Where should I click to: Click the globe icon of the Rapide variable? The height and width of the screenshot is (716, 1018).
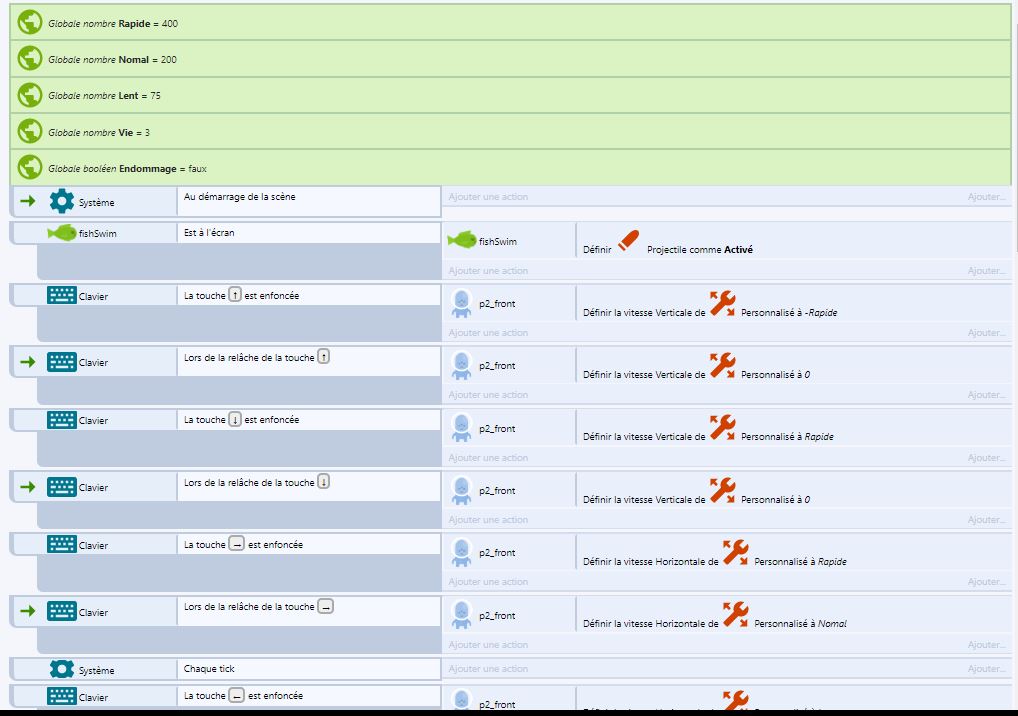point(30,23)
